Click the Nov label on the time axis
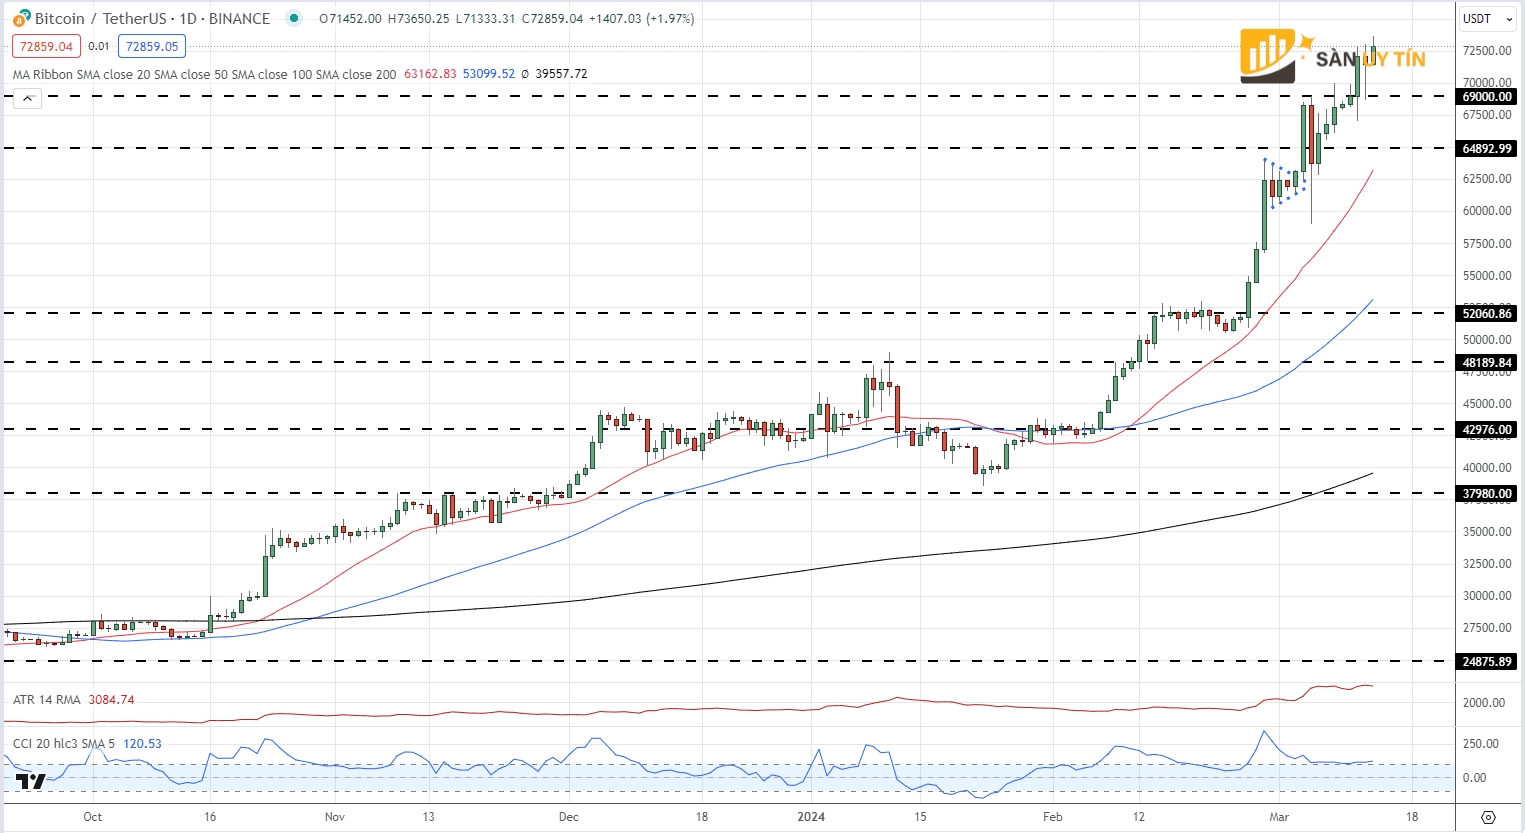The height and width of the screenshot is (833, 1525). coord(335,817)
